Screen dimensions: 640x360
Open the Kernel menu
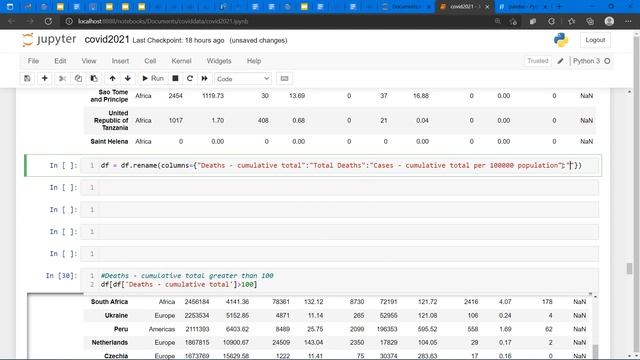point(181,61)
